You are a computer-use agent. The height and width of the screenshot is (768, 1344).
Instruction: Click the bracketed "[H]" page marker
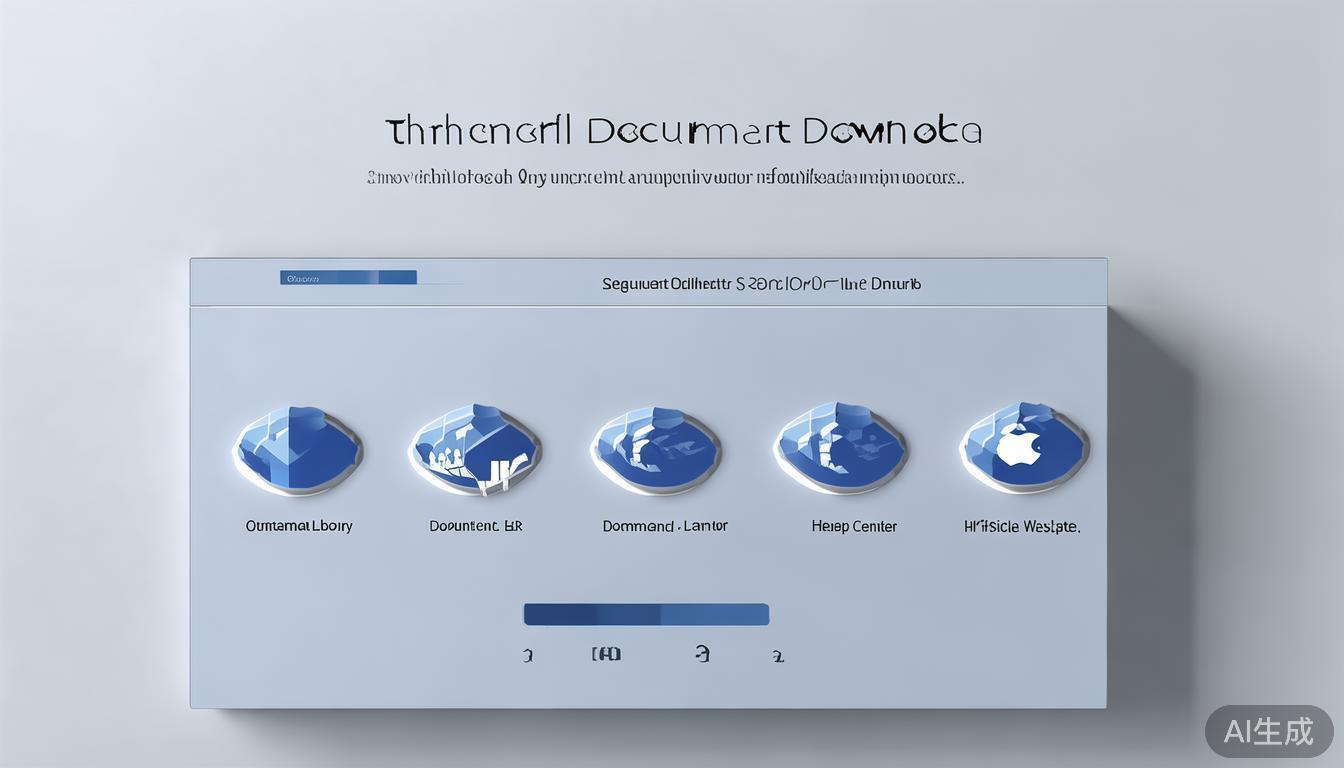pyautogui.click(x=606, y=654)
